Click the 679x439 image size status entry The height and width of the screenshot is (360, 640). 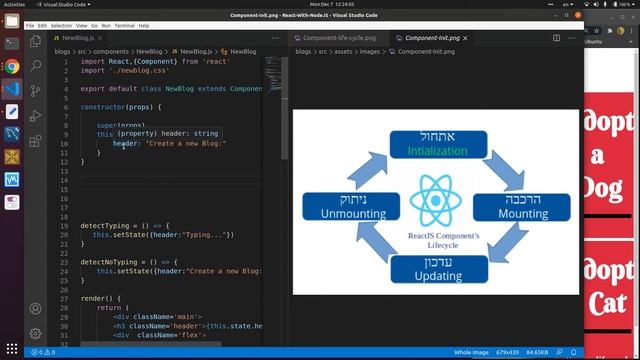[507, 352]
